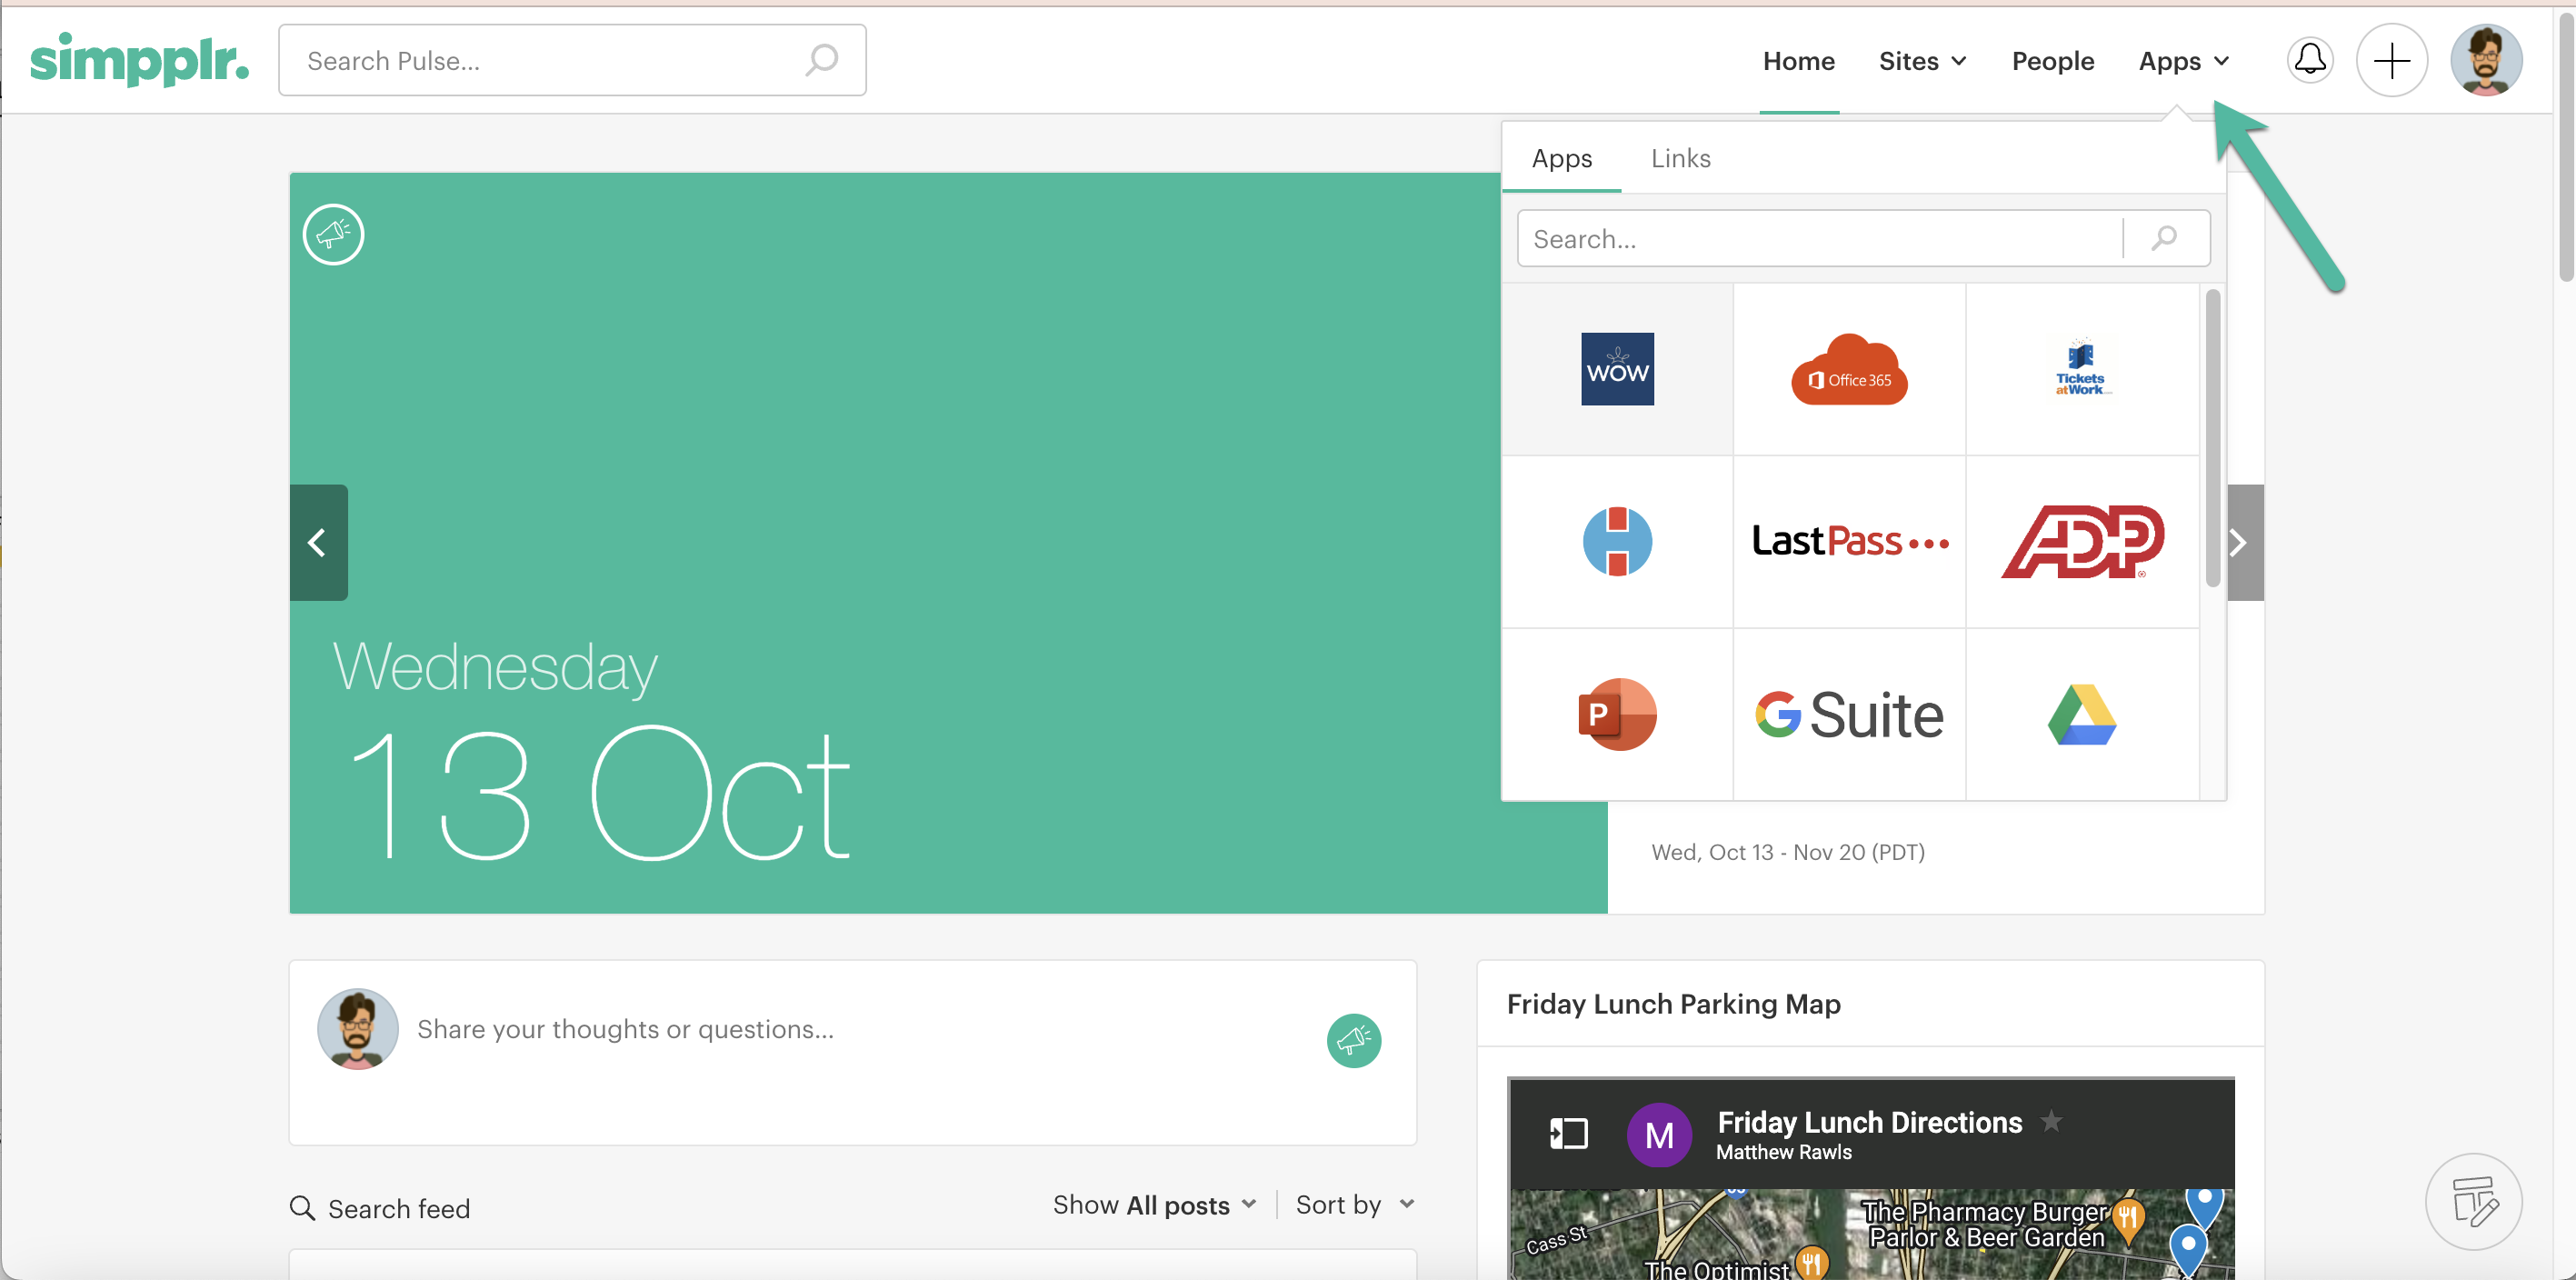
Task: Click the feedback notes icon bottom right
Action: (x=2474, y=1201)
